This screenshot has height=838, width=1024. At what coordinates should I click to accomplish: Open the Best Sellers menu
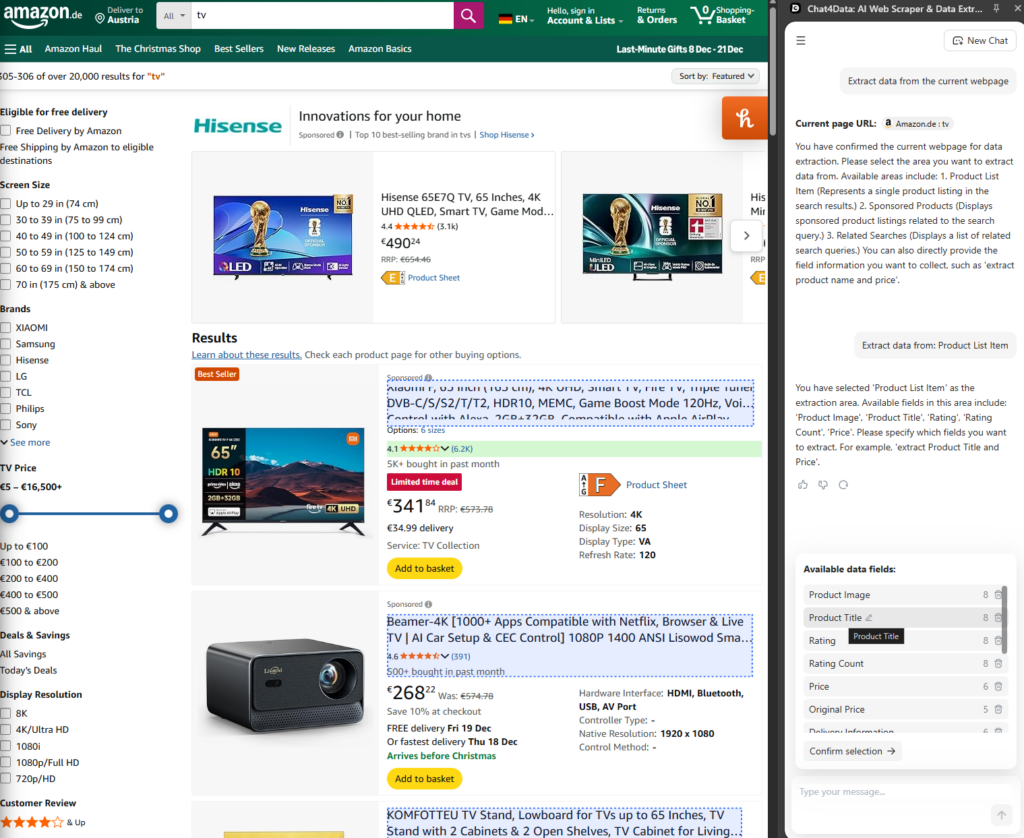click(239, 47)
